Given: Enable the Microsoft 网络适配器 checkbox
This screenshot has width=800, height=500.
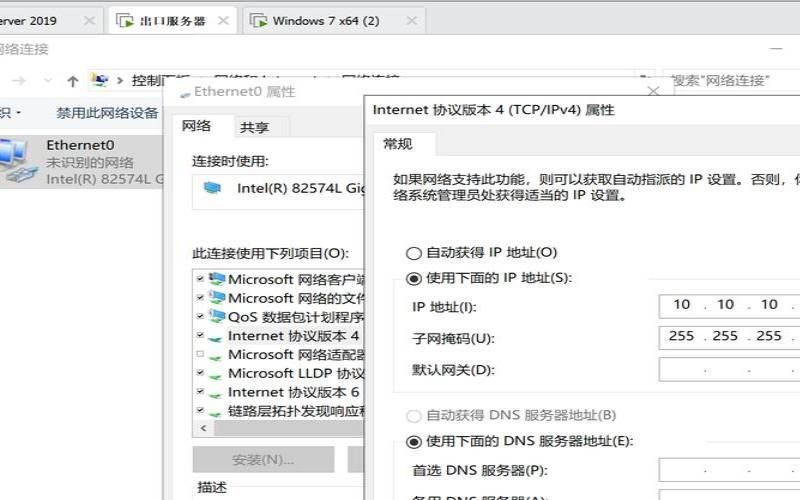Looking at the screenshot, I should click(200, 355).
